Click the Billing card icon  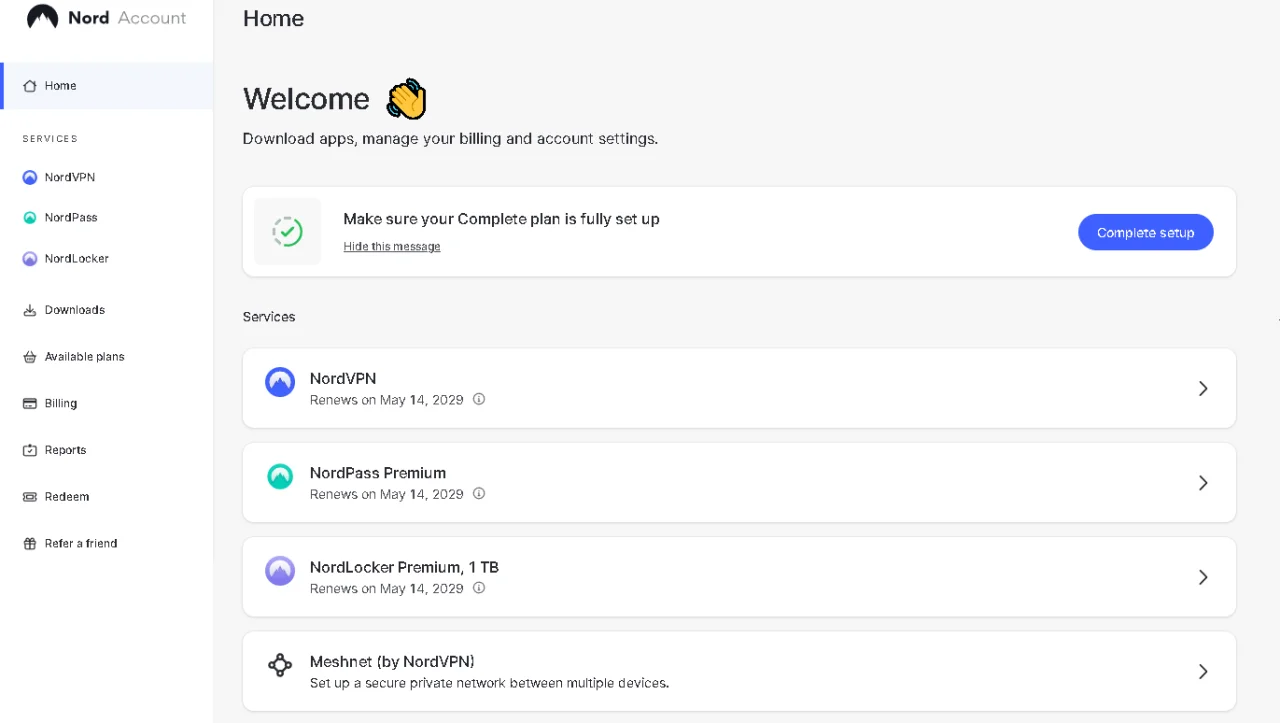pos(30,404)
